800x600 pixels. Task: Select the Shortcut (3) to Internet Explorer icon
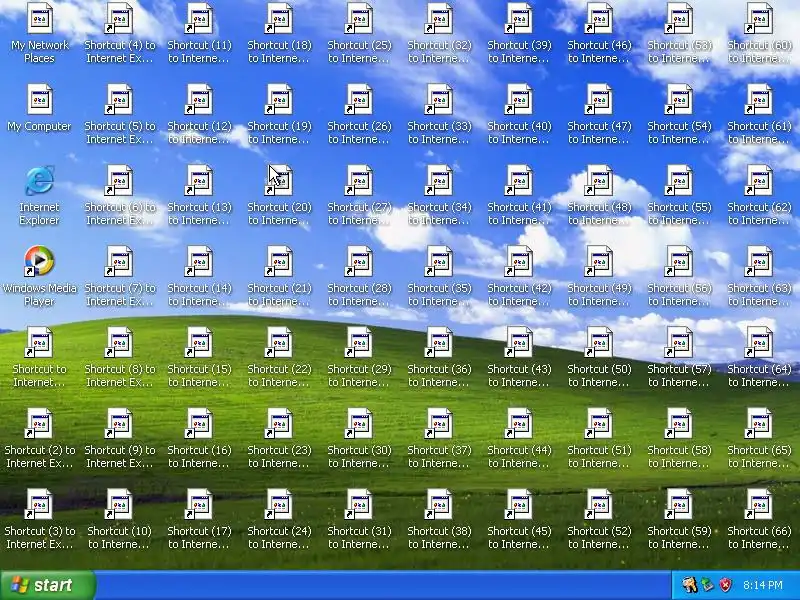(x=40, y=505)
